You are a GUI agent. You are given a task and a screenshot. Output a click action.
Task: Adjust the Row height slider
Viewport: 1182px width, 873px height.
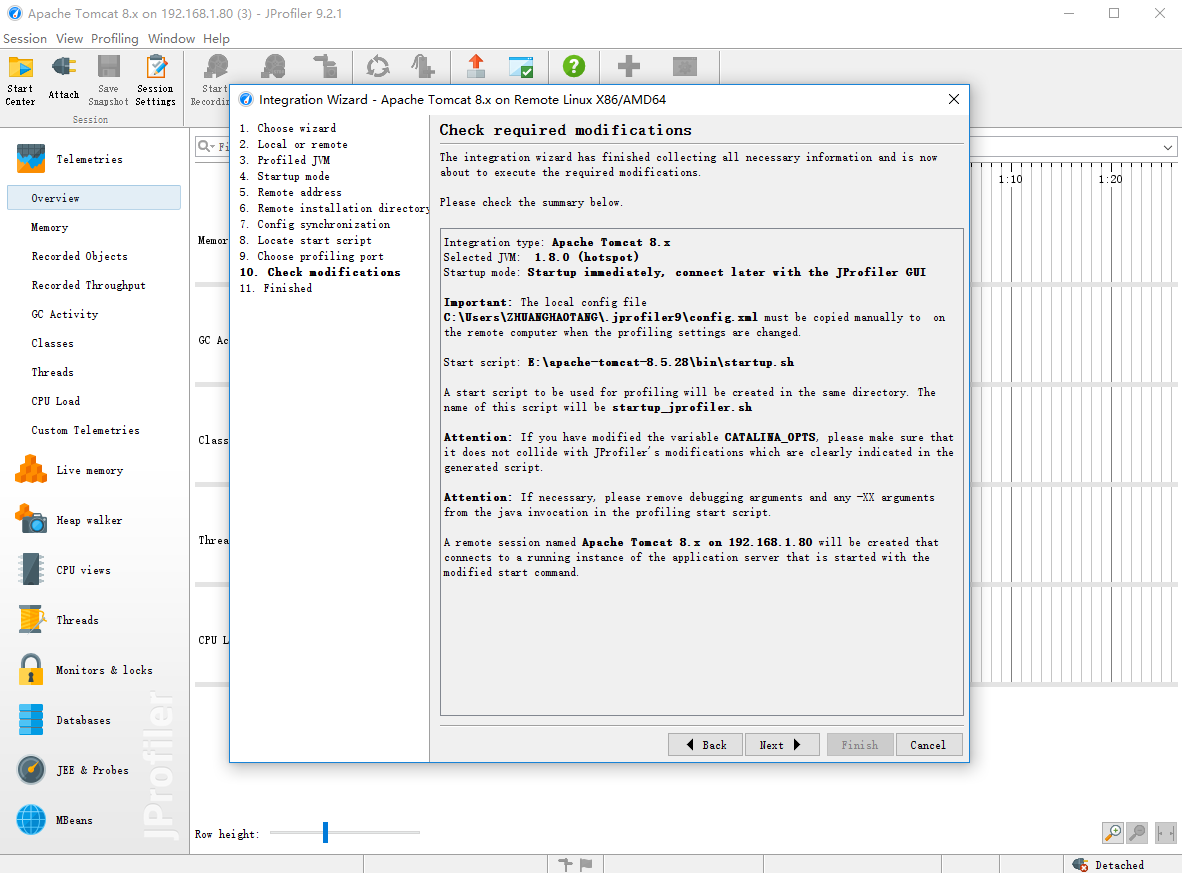pos(326,832)
